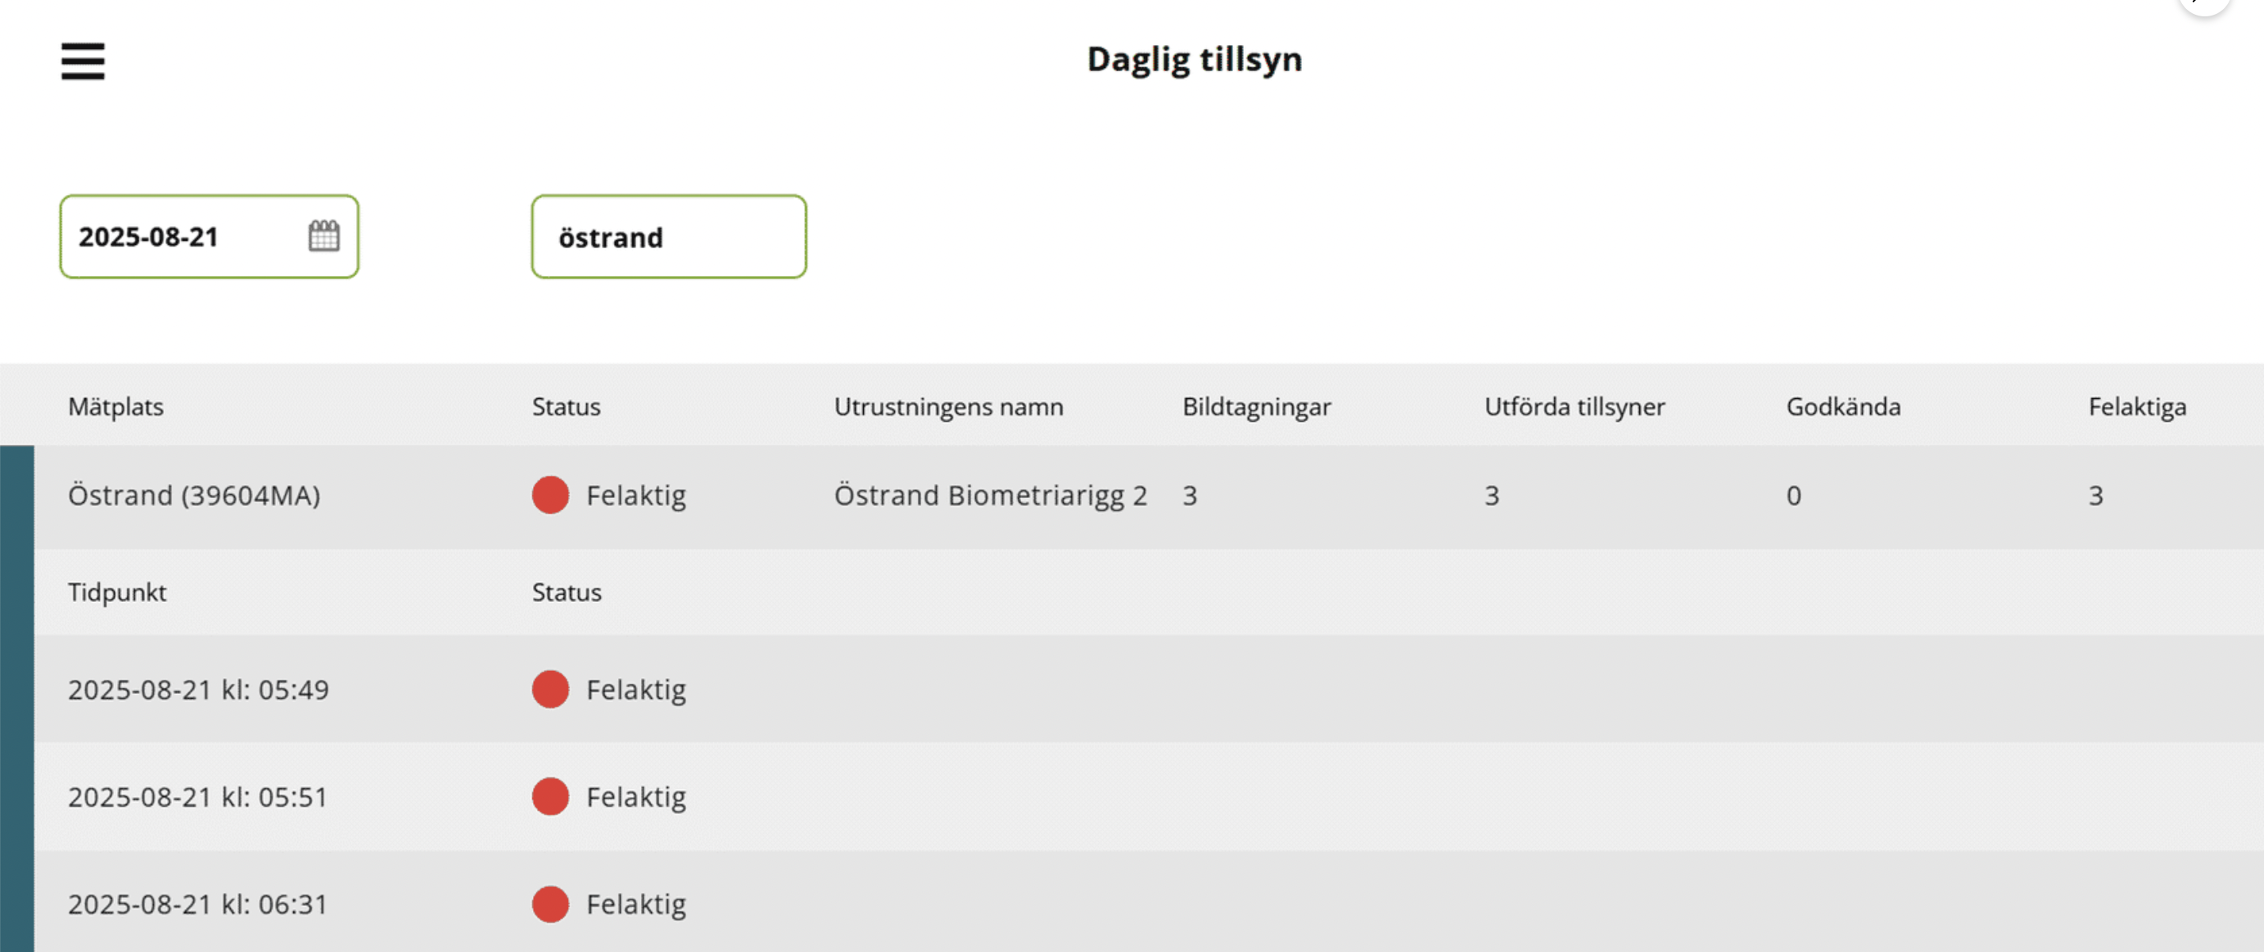Image resolution: width=2264 pixels, height=952 pixels.
Task: Click the Bildtagningar column header
Action: point(1257,406)
